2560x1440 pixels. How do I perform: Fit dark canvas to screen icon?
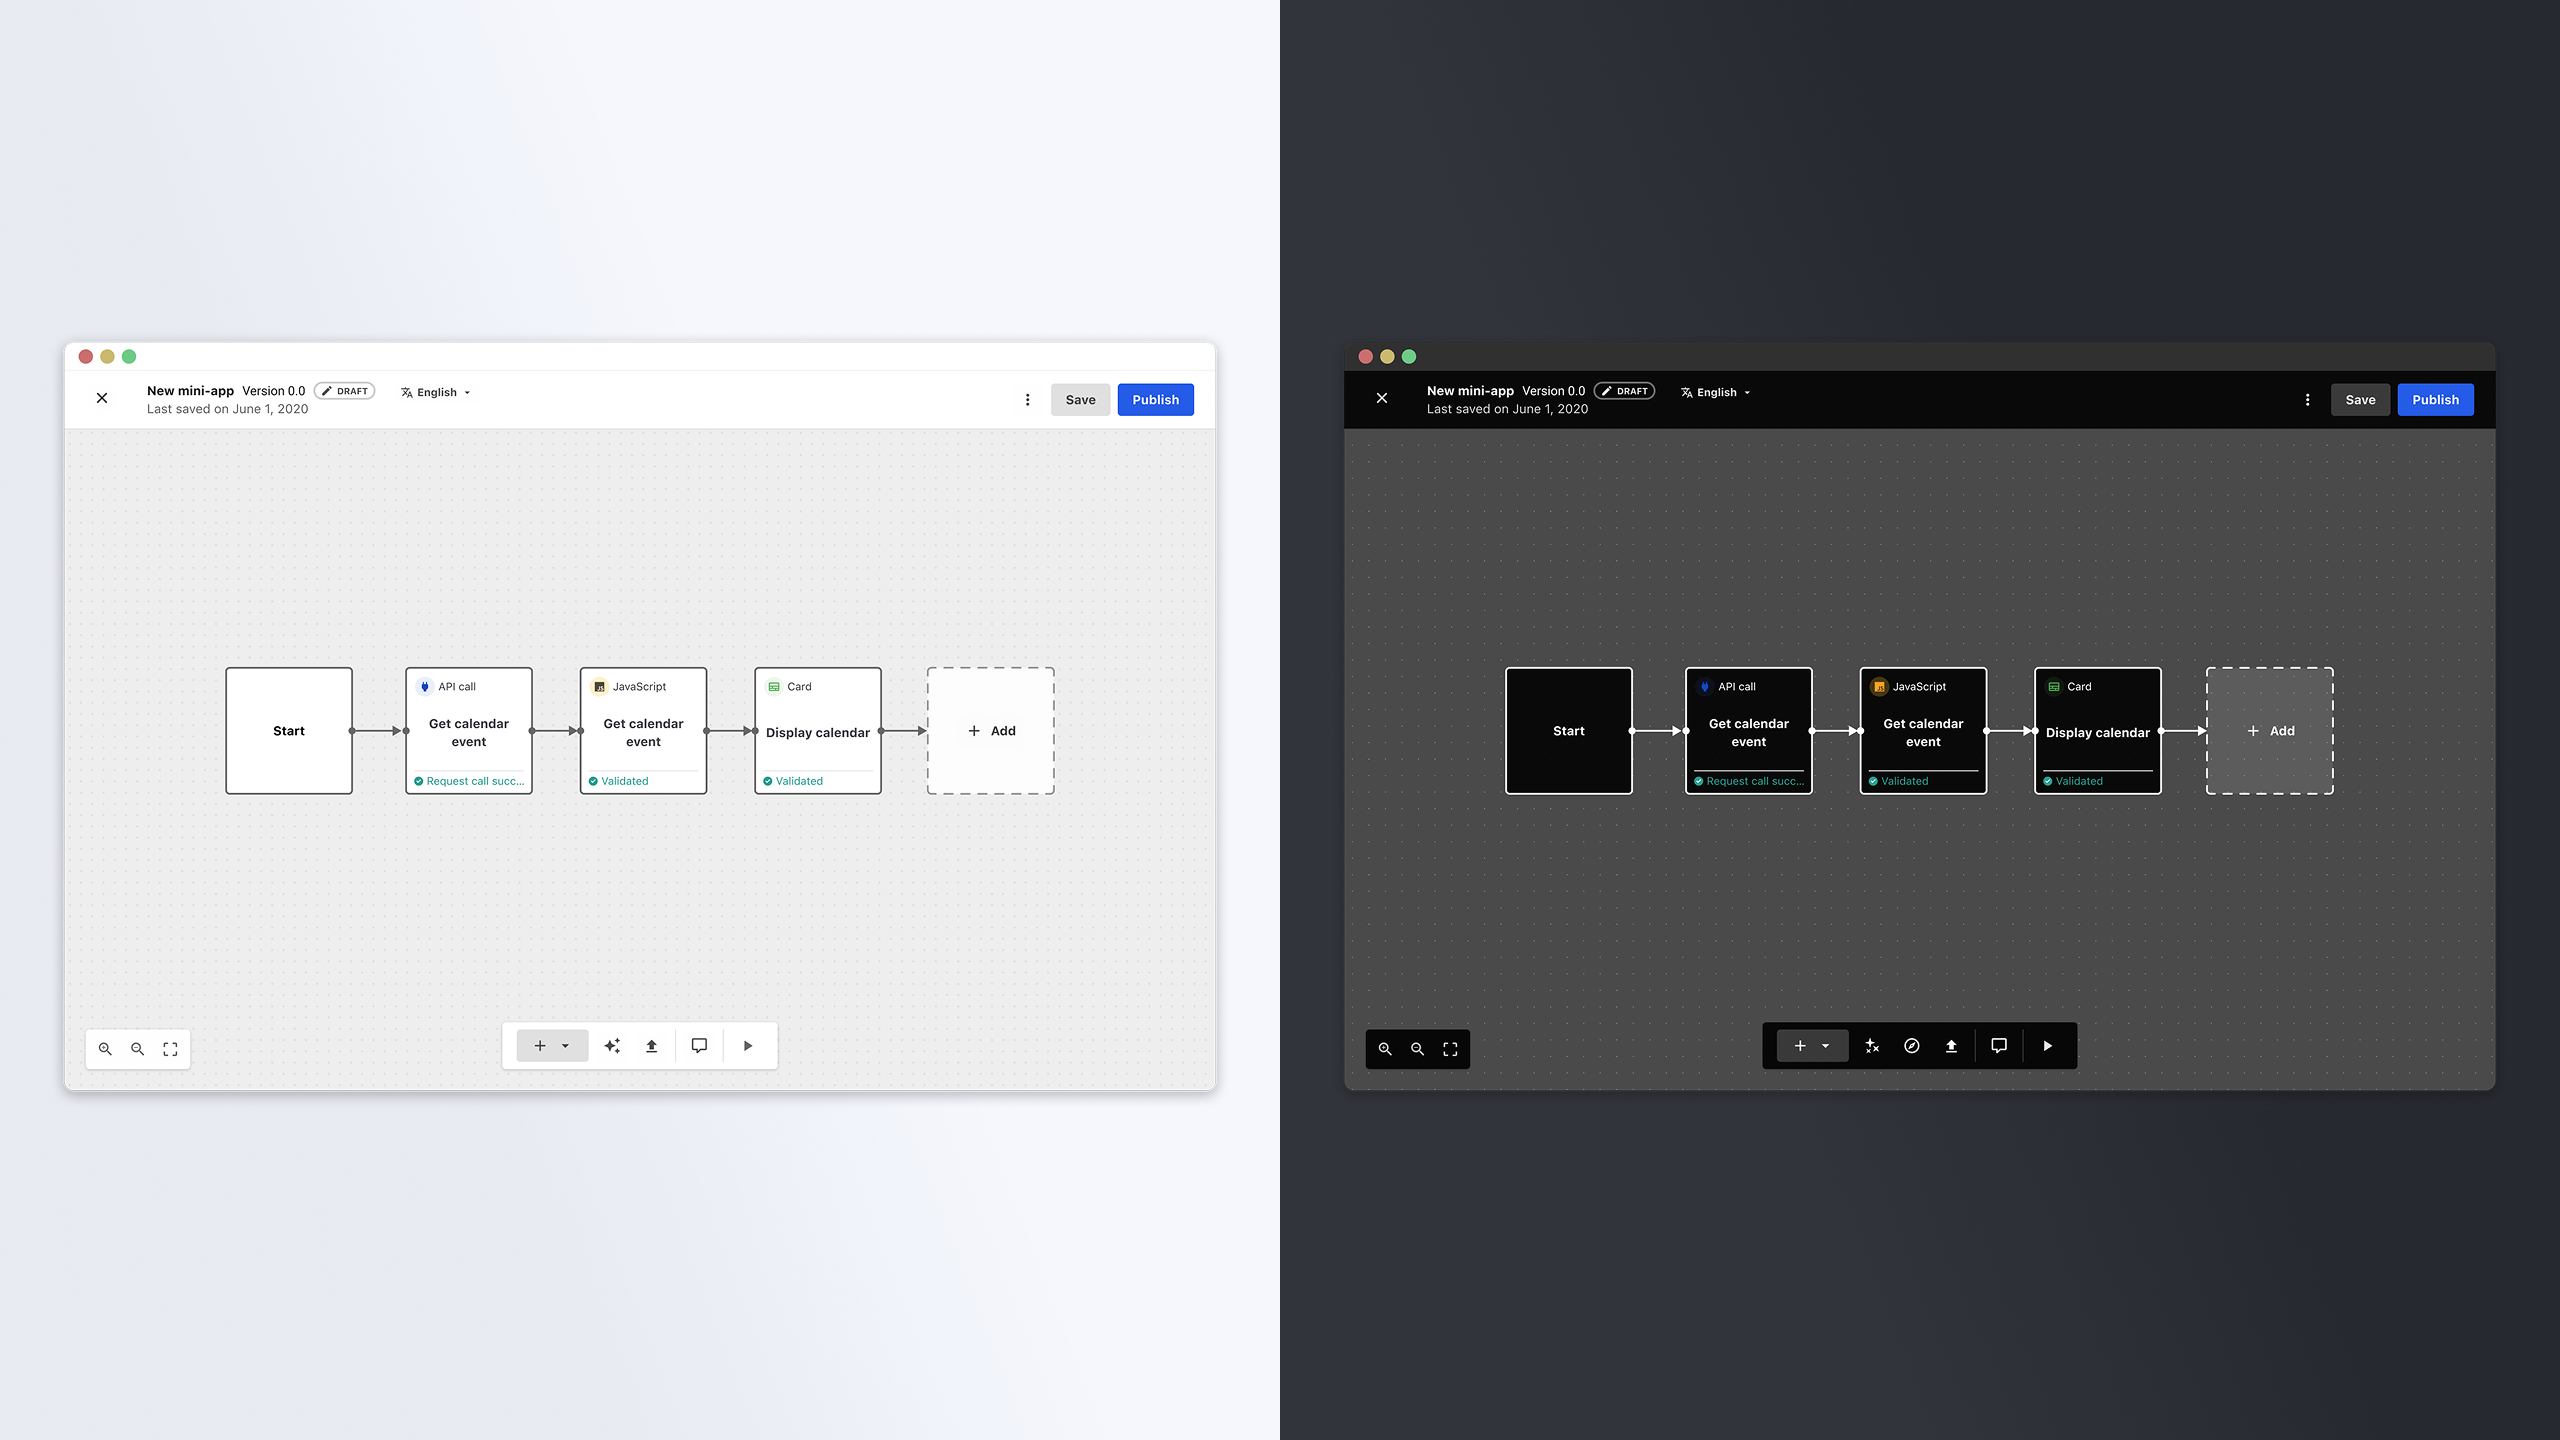click(1450, 1049)
